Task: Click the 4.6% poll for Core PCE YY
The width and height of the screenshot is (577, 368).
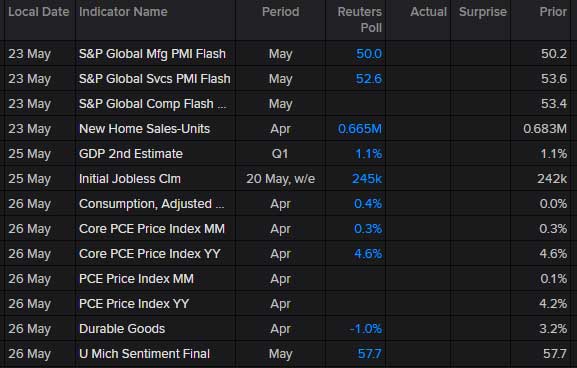Action: 368,254
